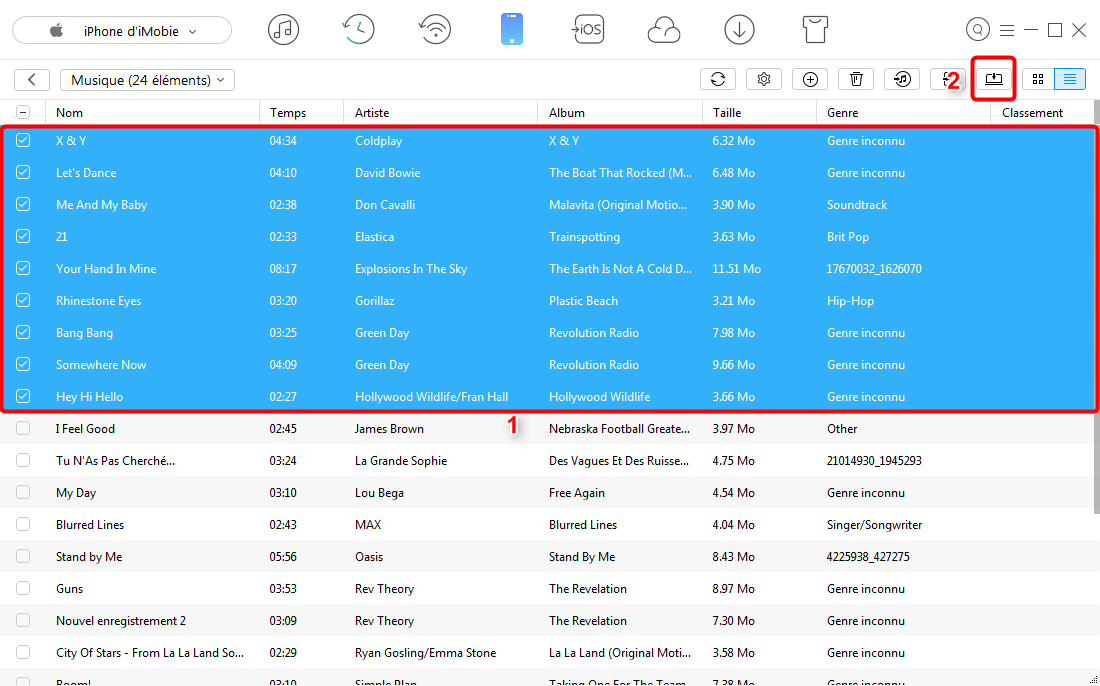1100x686 pixels.
Task: Sort by the Nom column header
Action: (152, 112)
